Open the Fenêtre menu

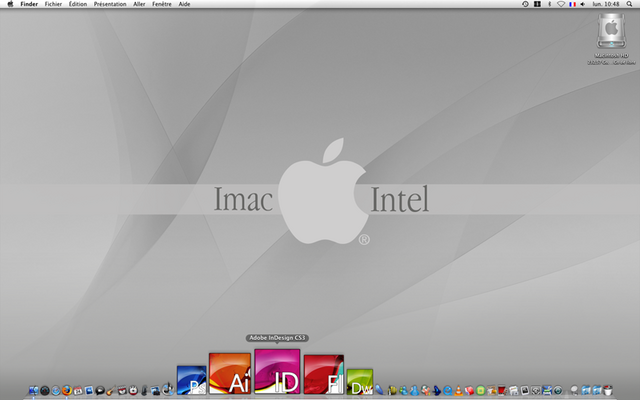pyautogui.click(x=162, y=4)
